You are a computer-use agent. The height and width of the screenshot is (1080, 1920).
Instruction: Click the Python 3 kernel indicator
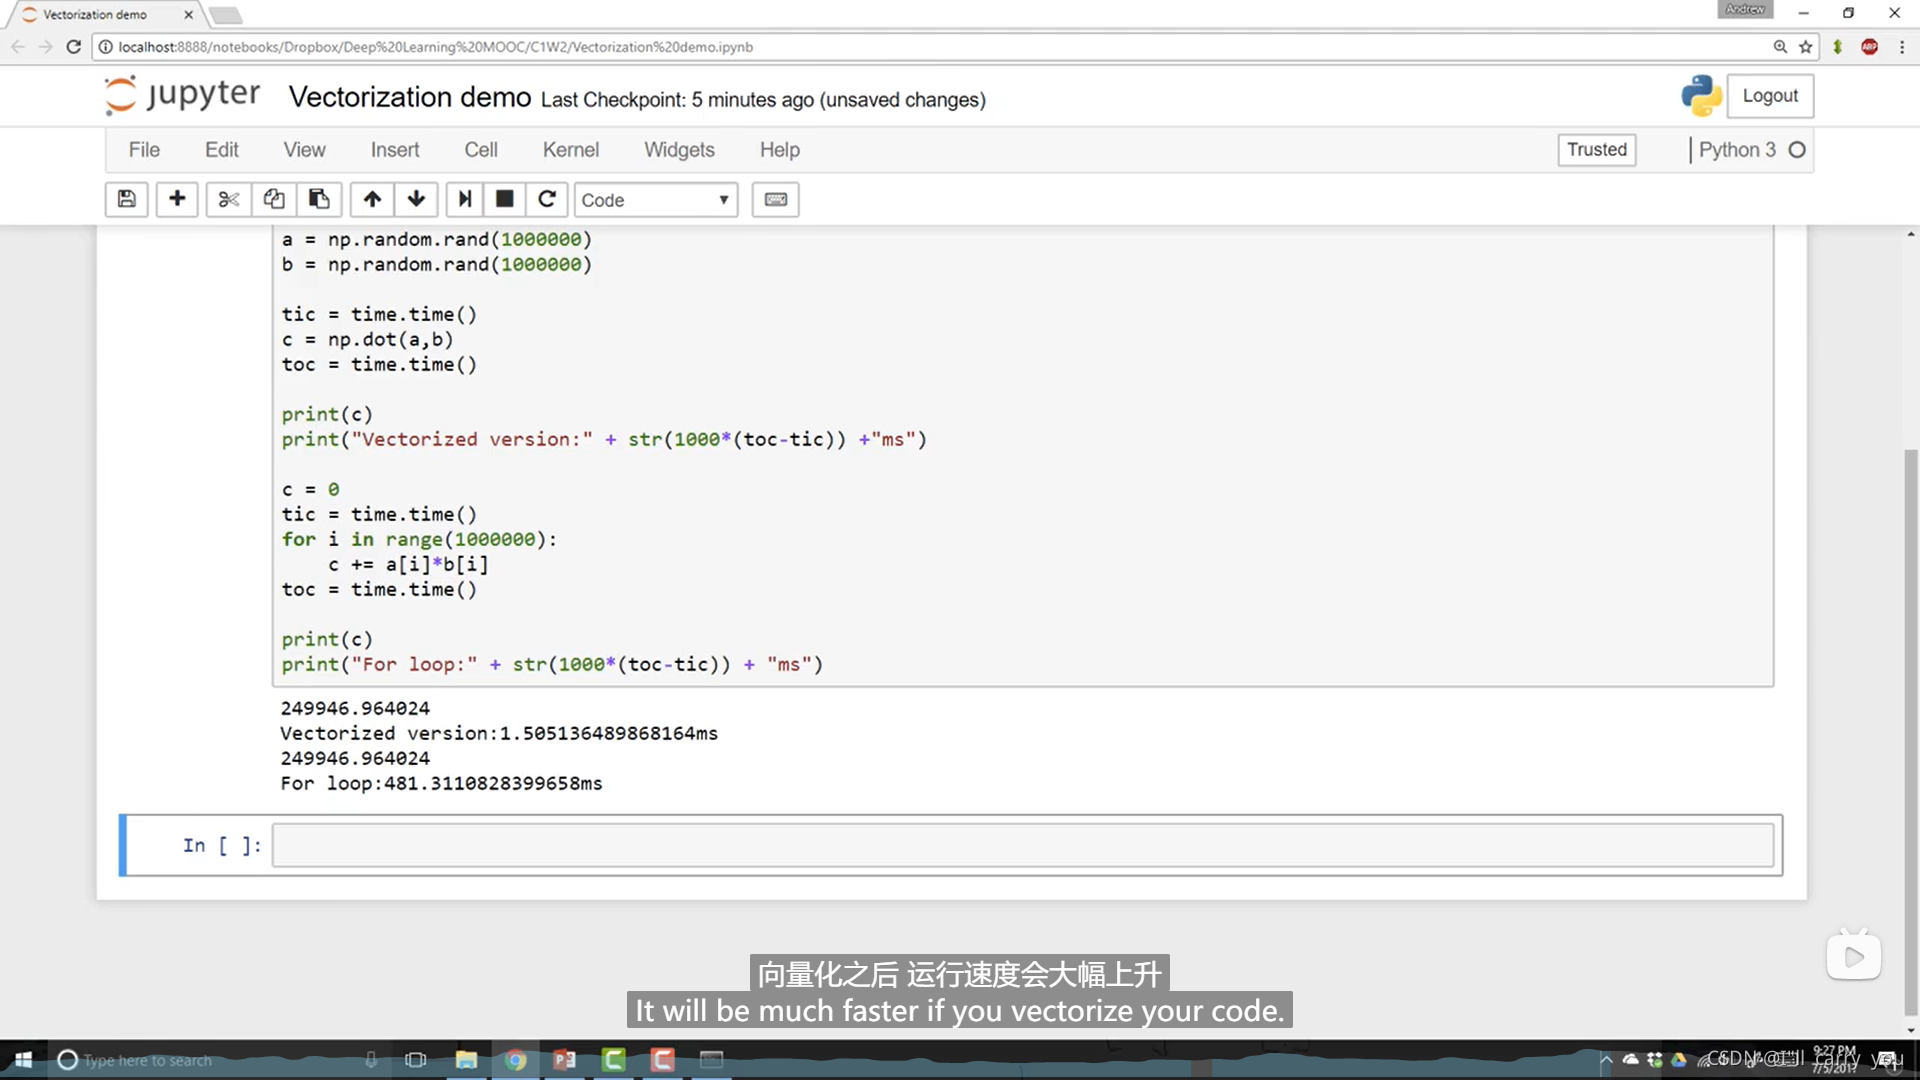pos(1751,149)
